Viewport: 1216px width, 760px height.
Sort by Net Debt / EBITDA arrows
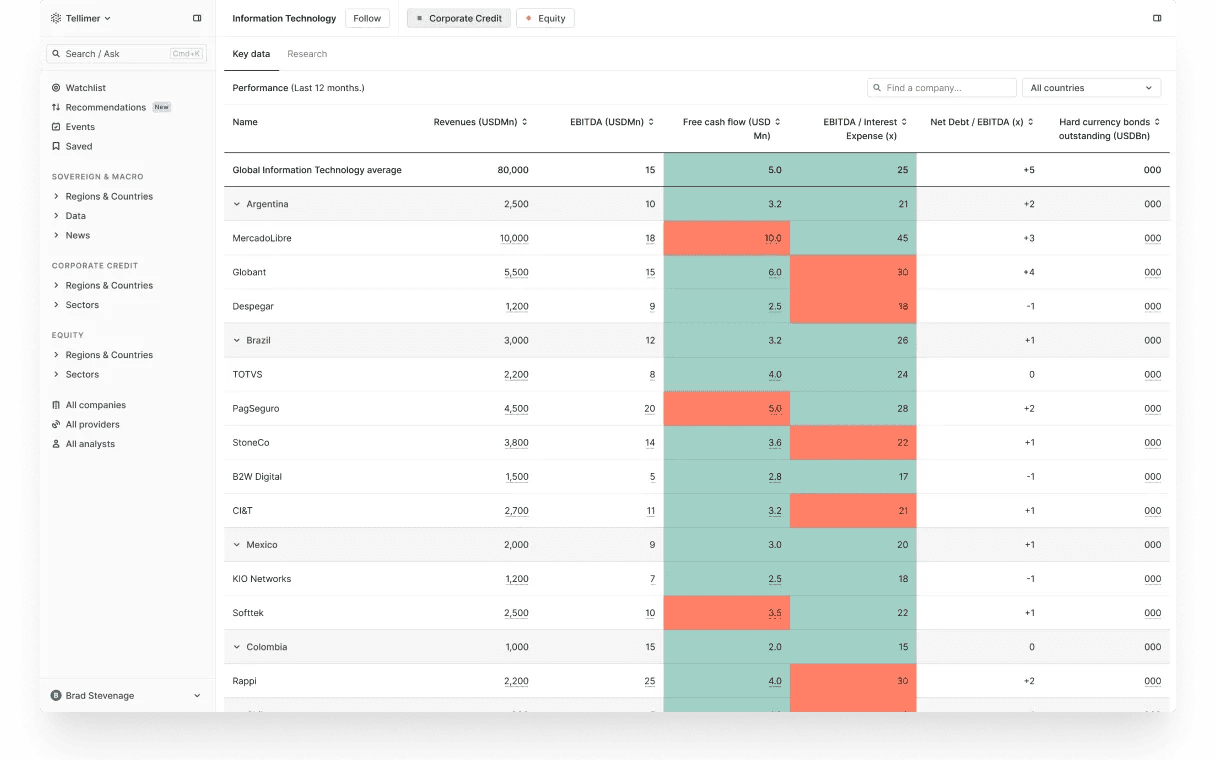tap(1030, 122)
